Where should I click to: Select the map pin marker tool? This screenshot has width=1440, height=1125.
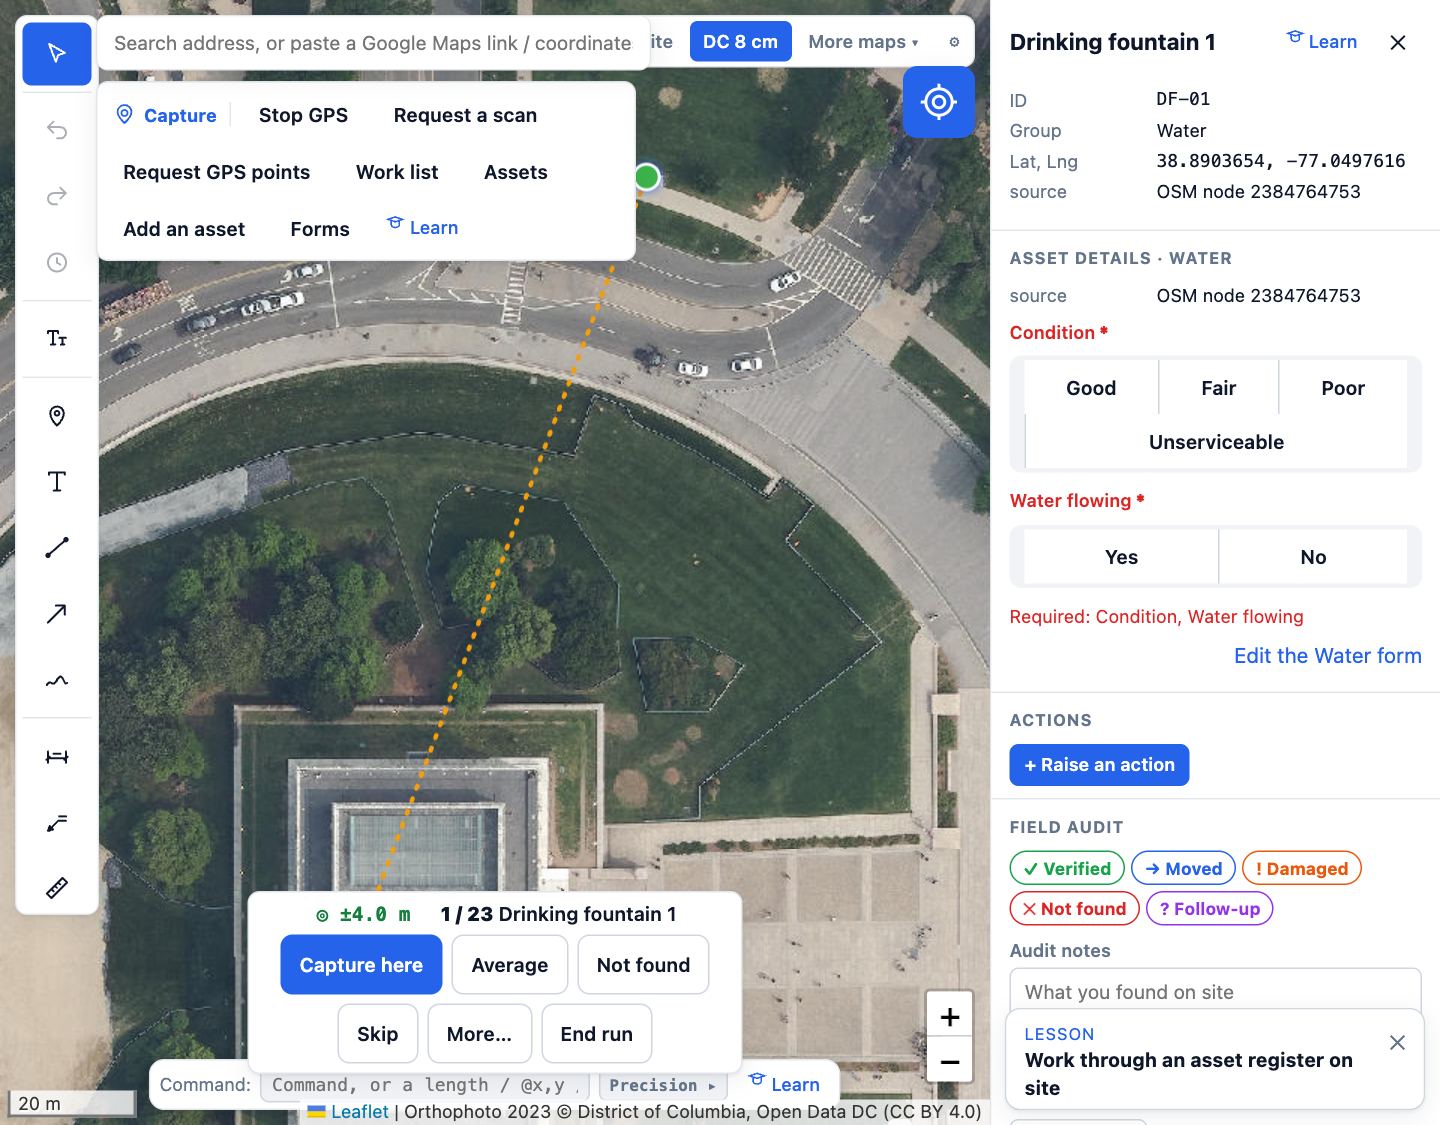coord(57,416)
